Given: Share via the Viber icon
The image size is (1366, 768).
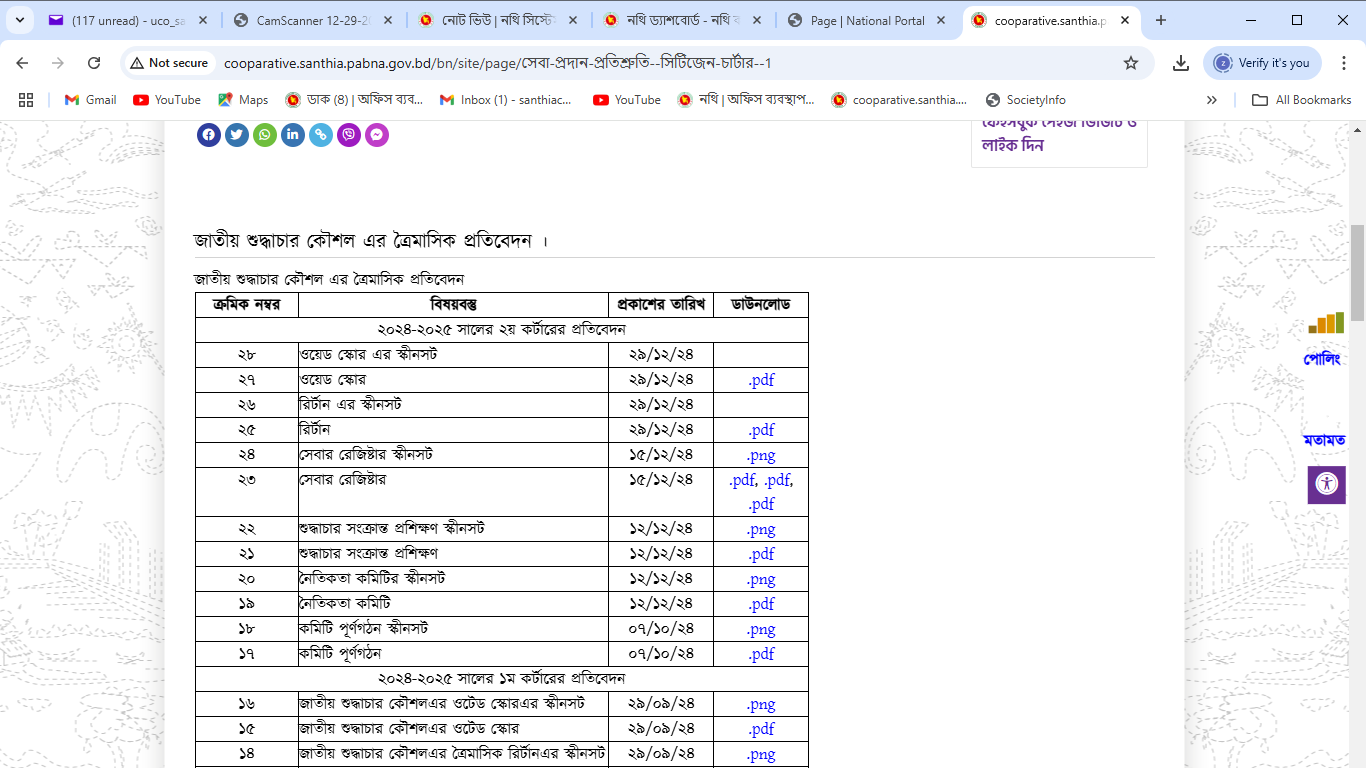Looking at the screenshot, I should pos(349,135).
